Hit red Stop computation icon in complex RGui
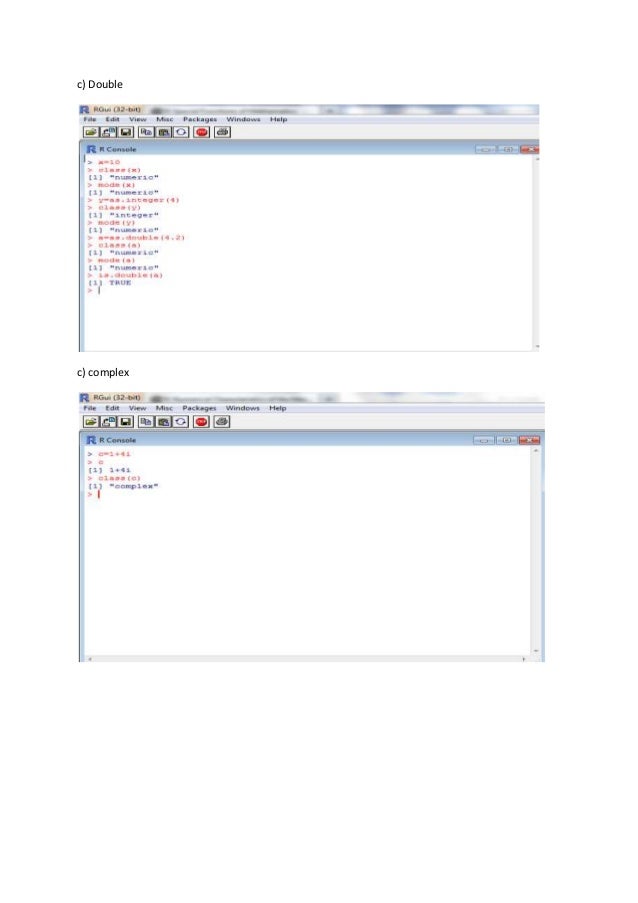 click(202, 422)
